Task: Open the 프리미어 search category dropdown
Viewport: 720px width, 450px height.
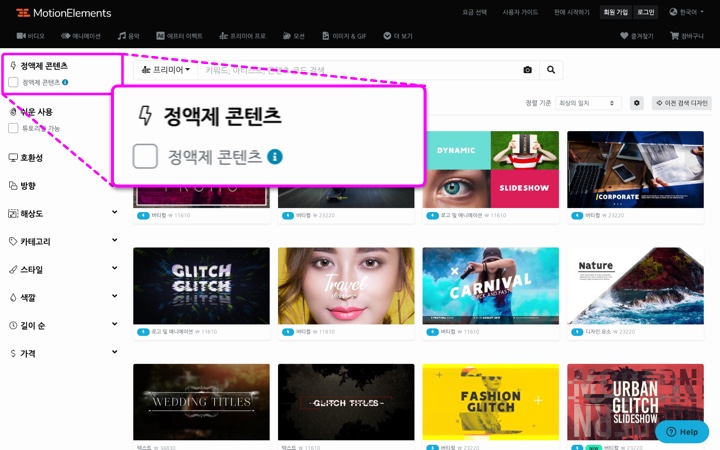Action: [166, 70]
